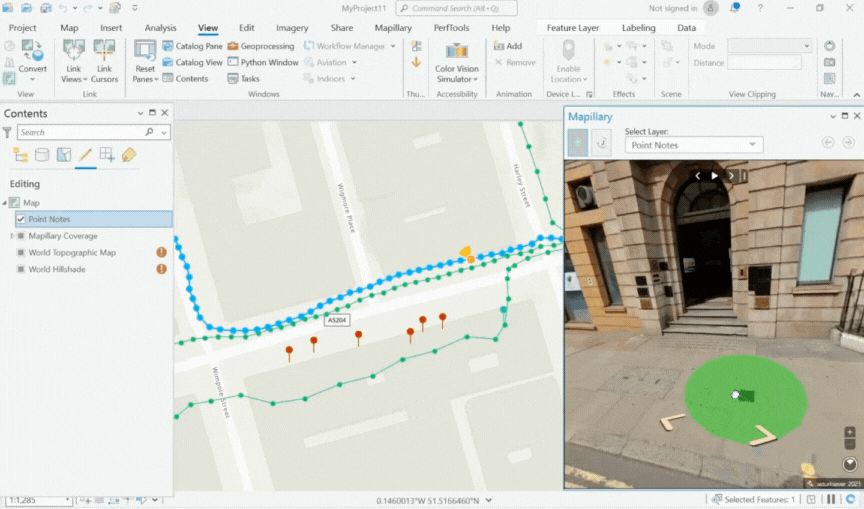
Task: Refresh the map in status bar
Action: coord(851,500)
